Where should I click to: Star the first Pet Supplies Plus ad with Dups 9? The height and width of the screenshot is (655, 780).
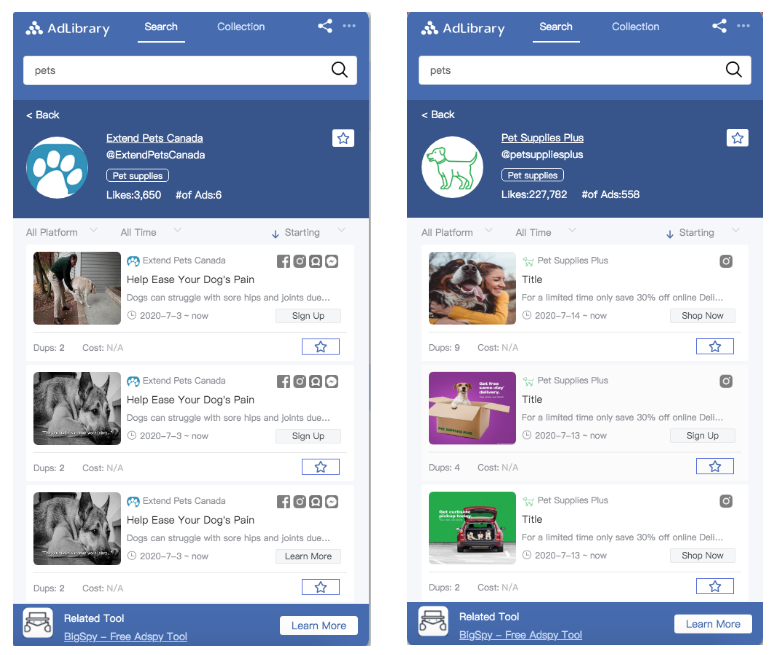tap(714, 347)
